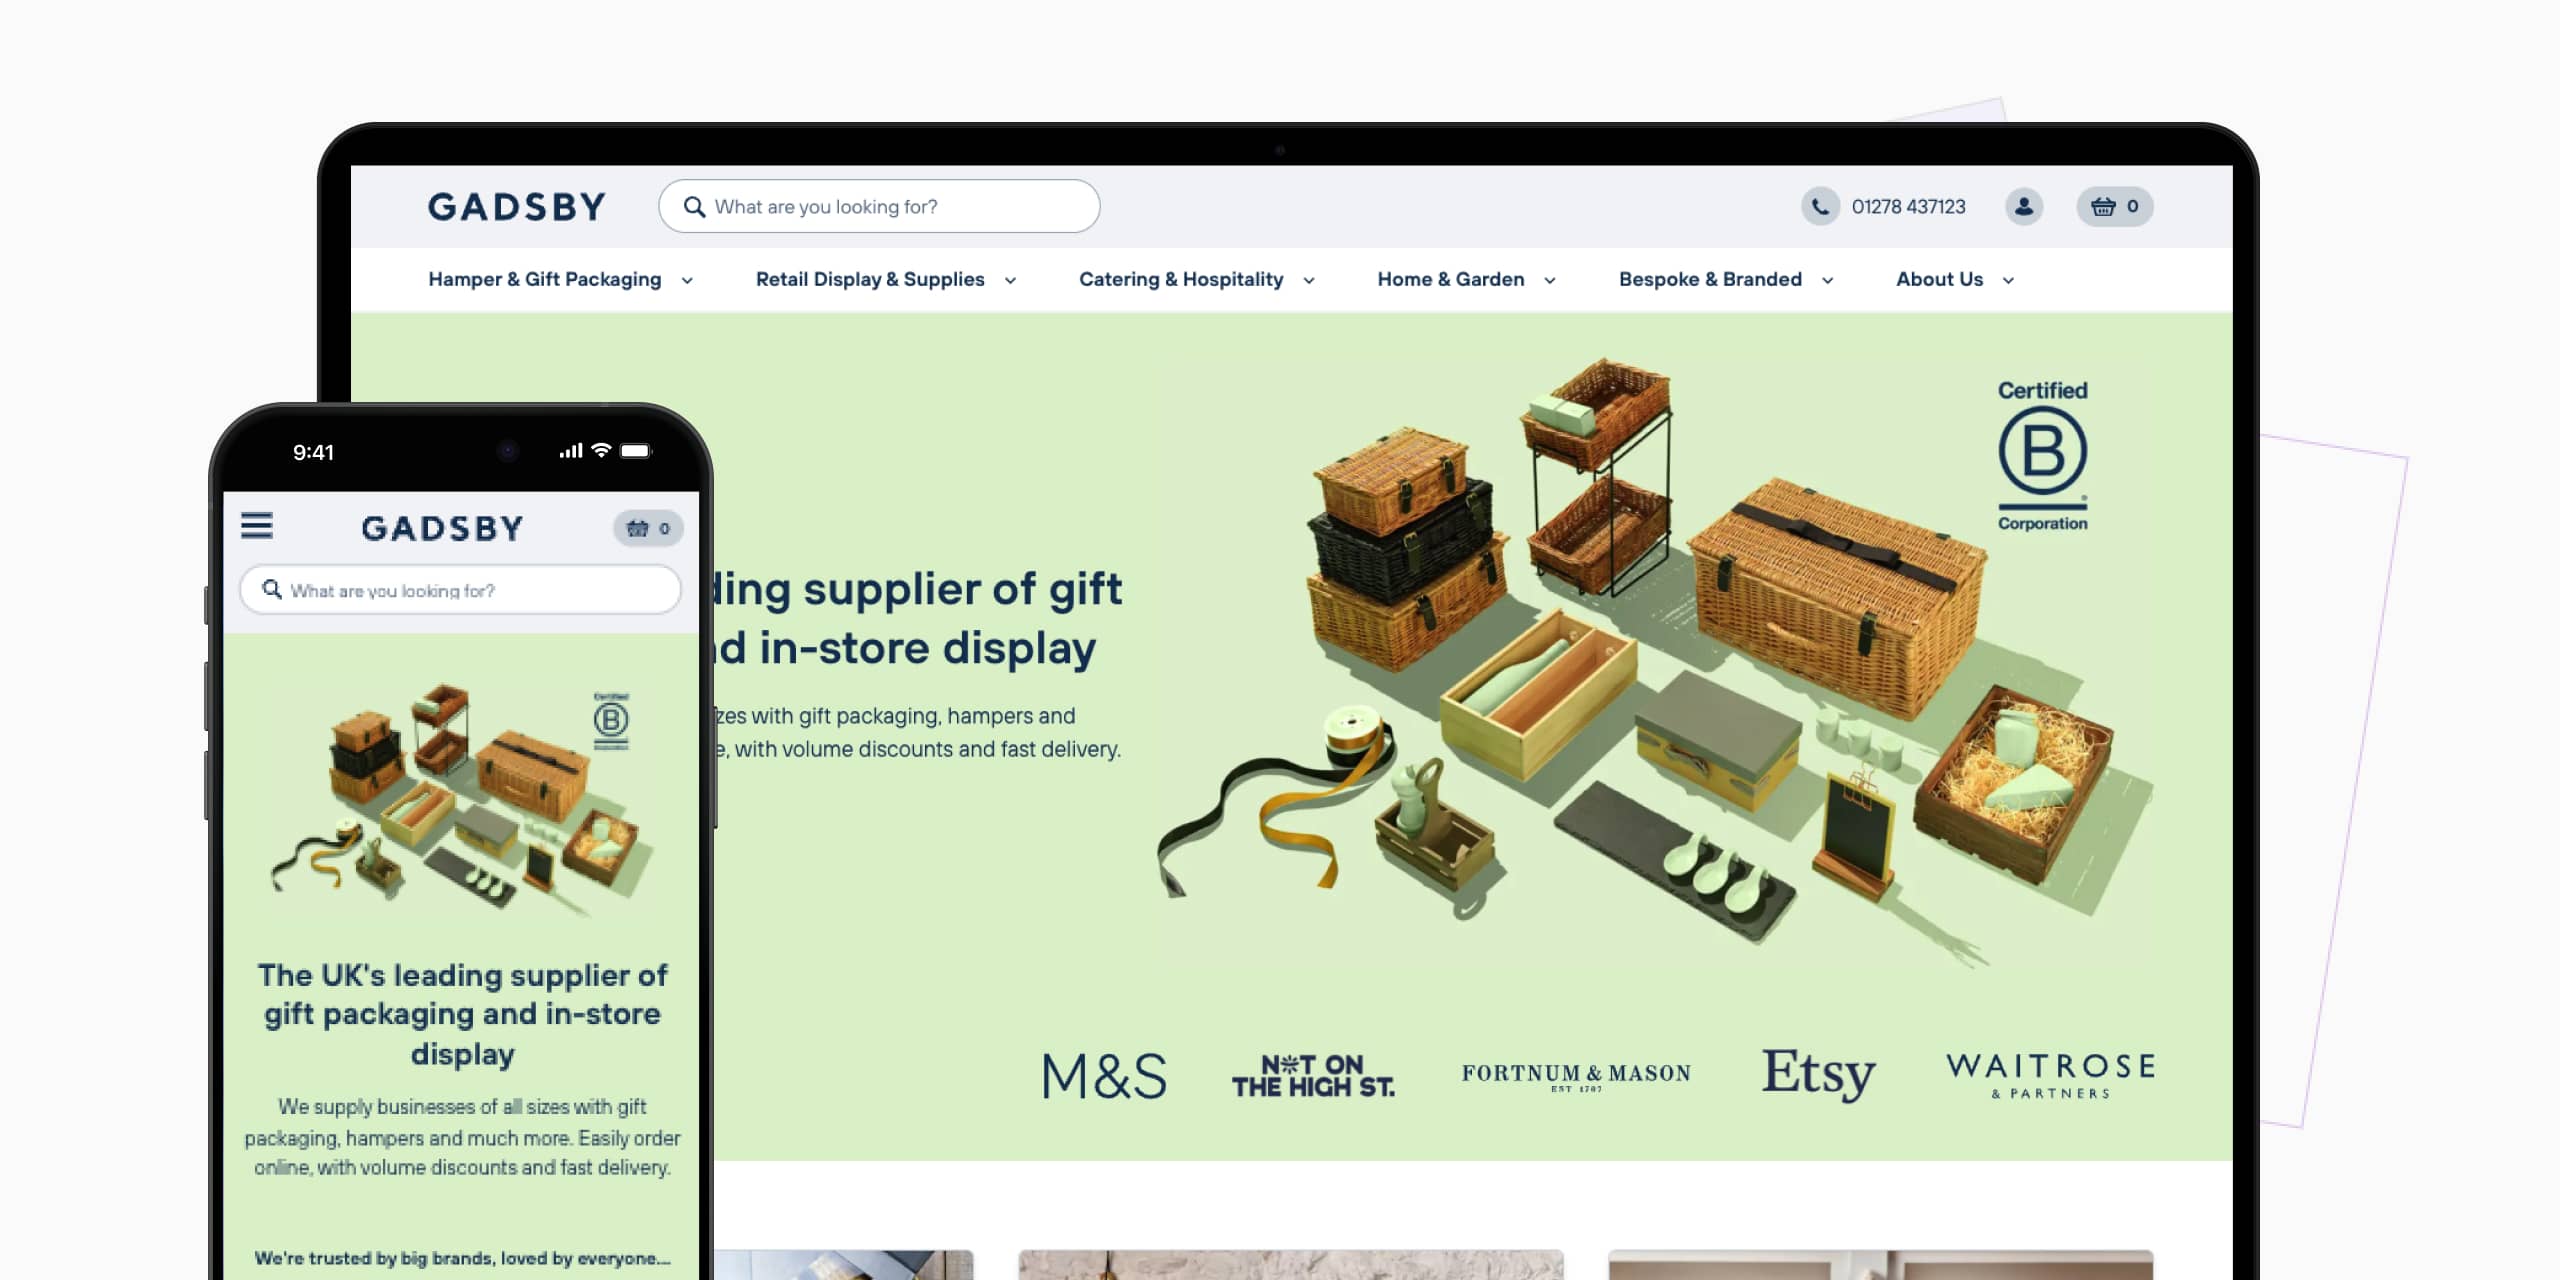Click the desktop search magnifier icon

click(x=694, y=207)
